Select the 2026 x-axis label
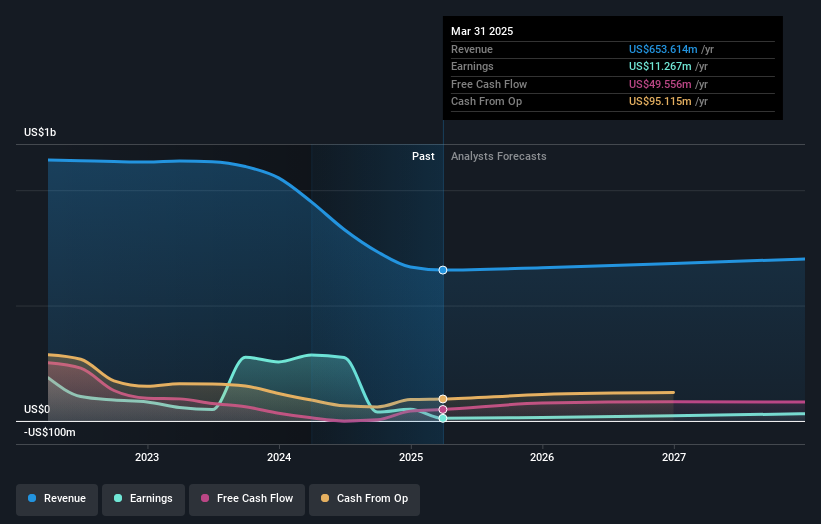This screenshot has height=524, width=821. tap(542, 457)
